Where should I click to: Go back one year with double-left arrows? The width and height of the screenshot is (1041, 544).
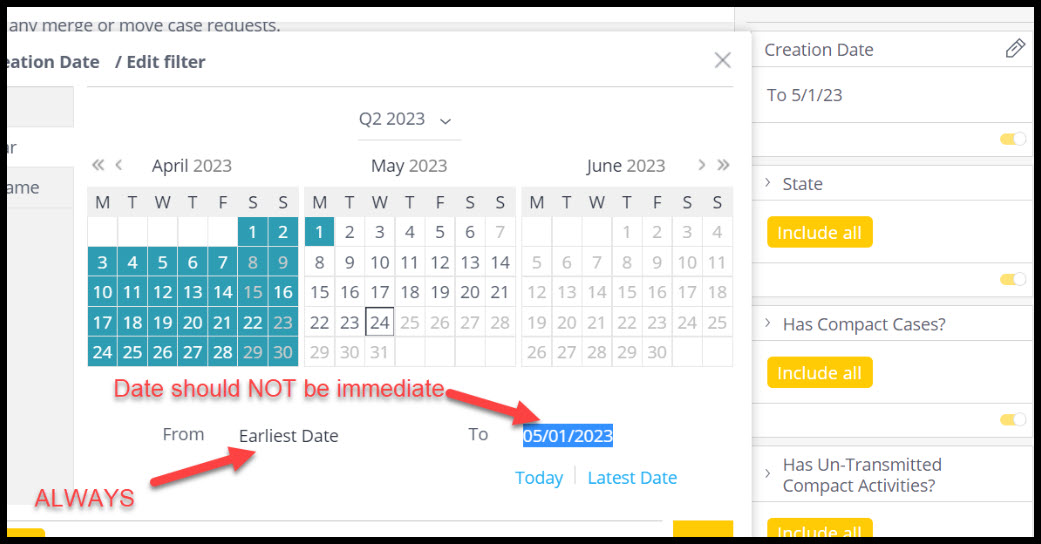pyautogui.click(x=98, y=165)
